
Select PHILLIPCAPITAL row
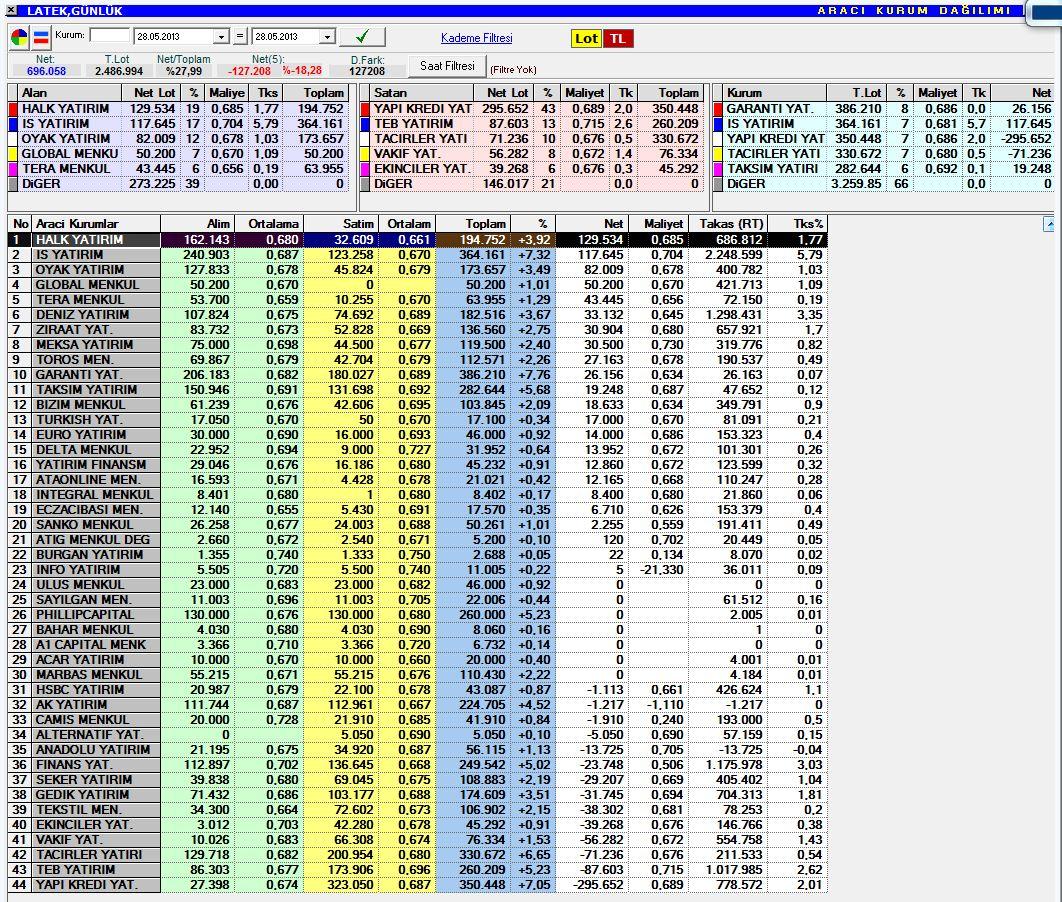click(x=417, y=615)
